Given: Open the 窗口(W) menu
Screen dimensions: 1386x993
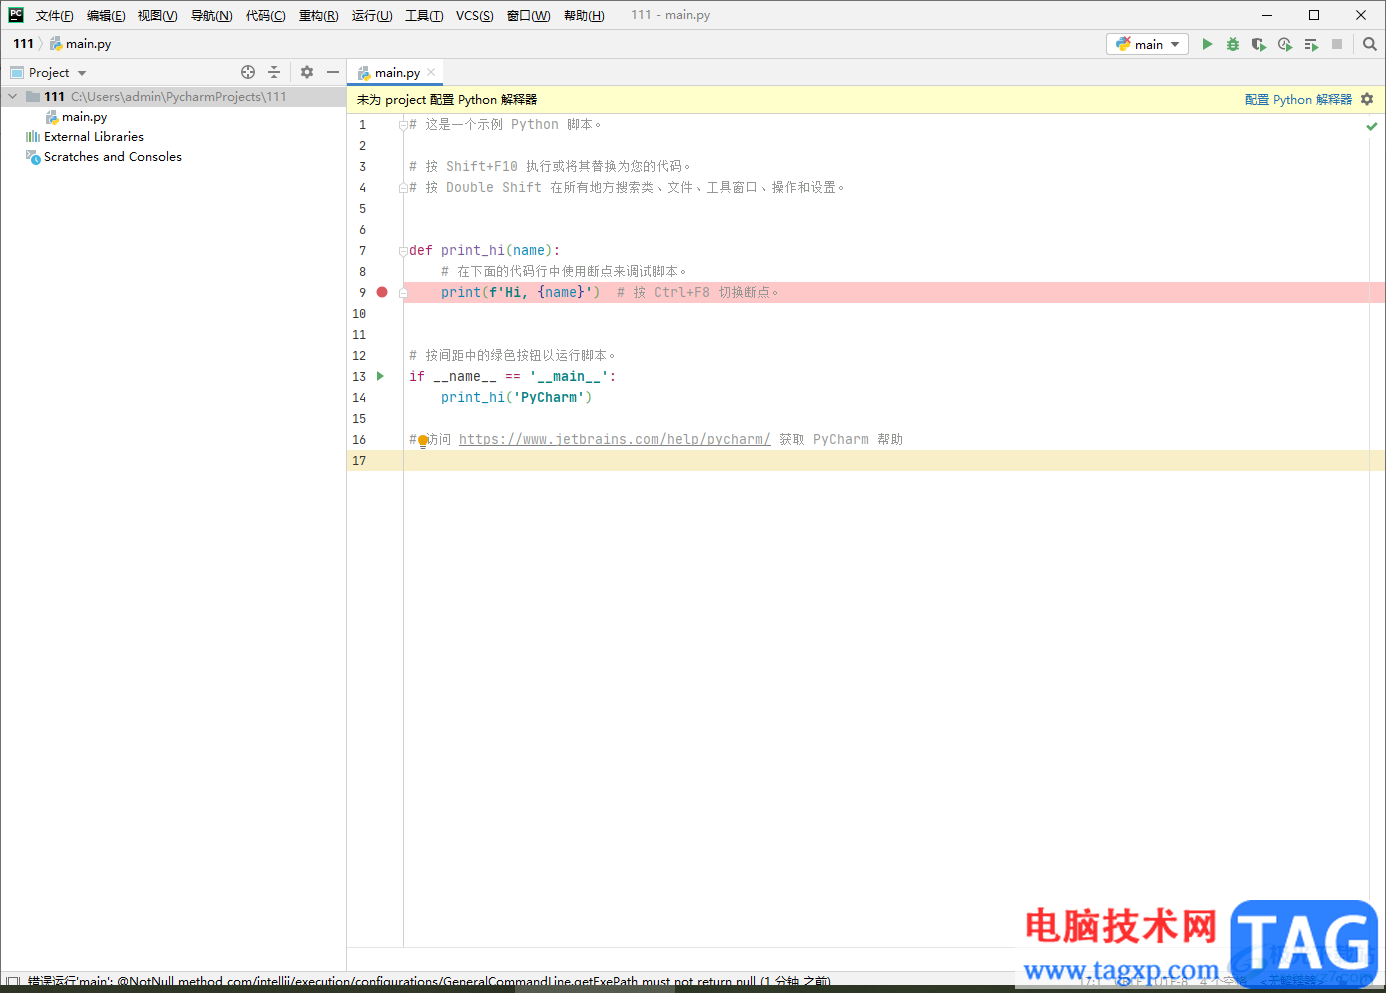Looking at the screenshot, I should 528,15.
